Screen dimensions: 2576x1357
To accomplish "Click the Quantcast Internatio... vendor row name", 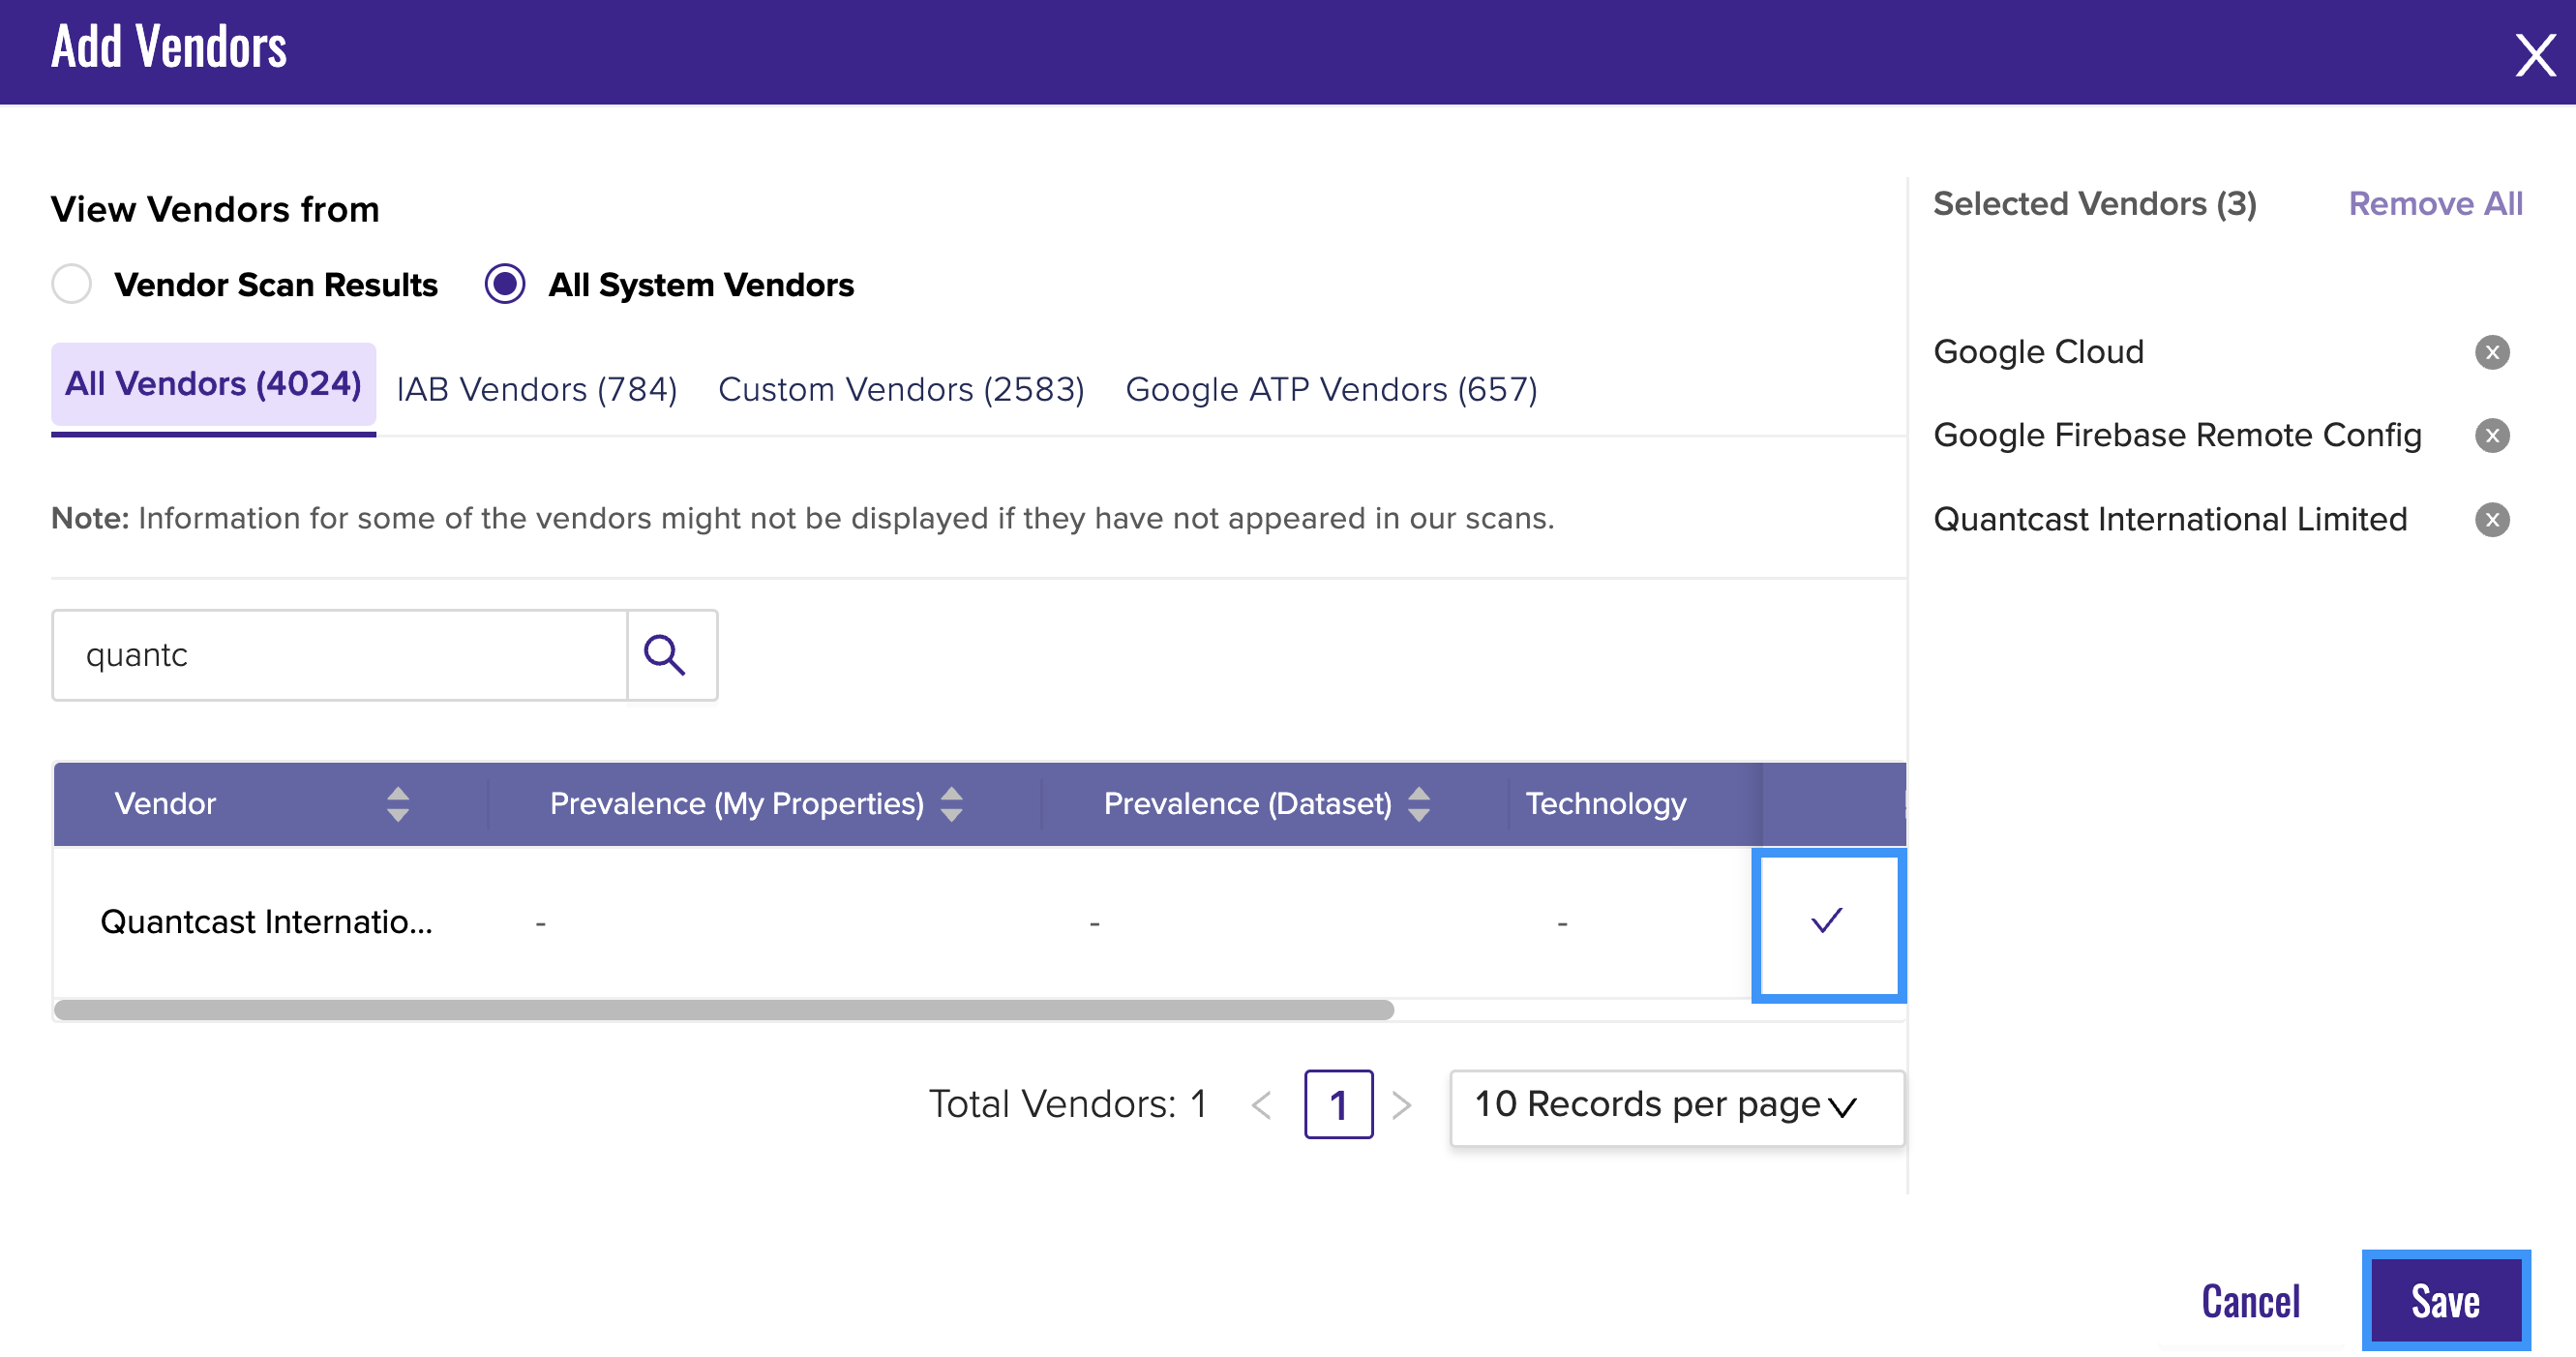I will (x=267, y=923).
